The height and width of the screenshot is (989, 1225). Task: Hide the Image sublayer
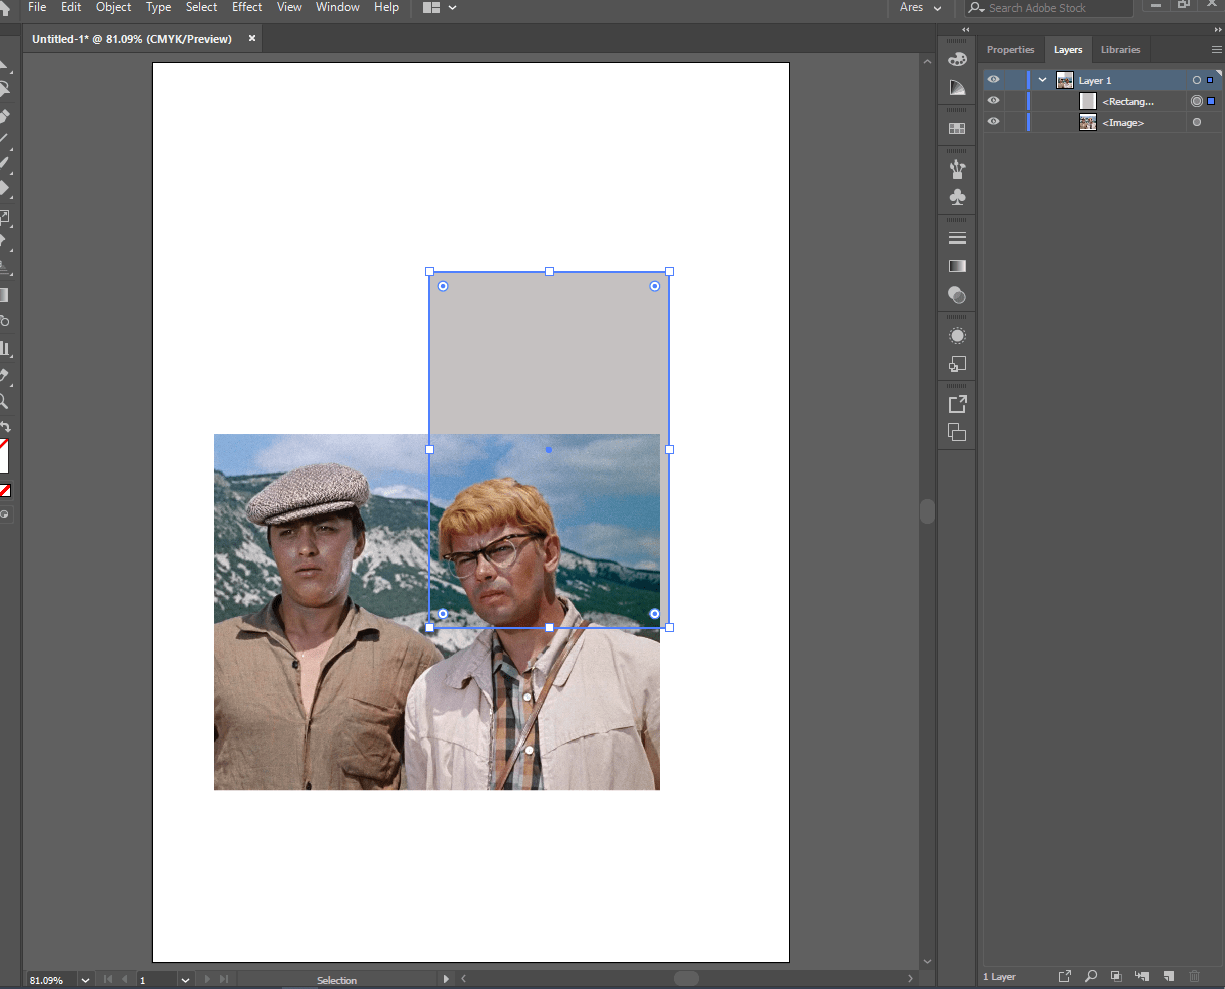coord(993,121)
